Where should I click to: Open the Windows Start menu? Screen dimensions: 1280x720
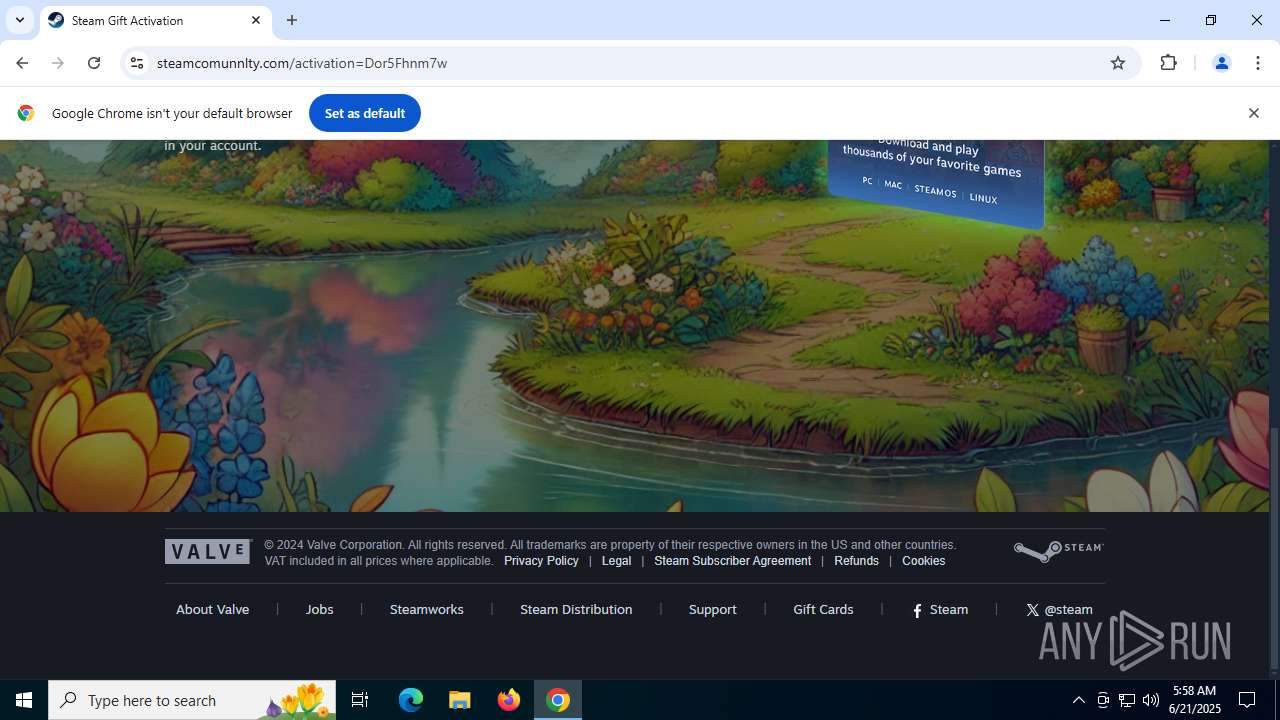[x=24, y=700]
